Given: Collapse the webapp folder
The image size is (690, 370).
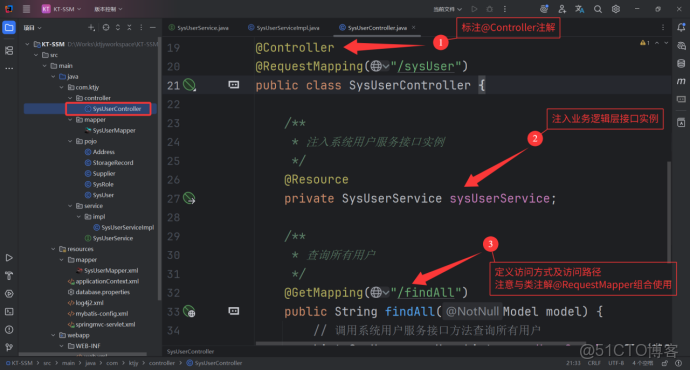Looking at the screenshot, I should pyautogui.click(x=53, y=335).
